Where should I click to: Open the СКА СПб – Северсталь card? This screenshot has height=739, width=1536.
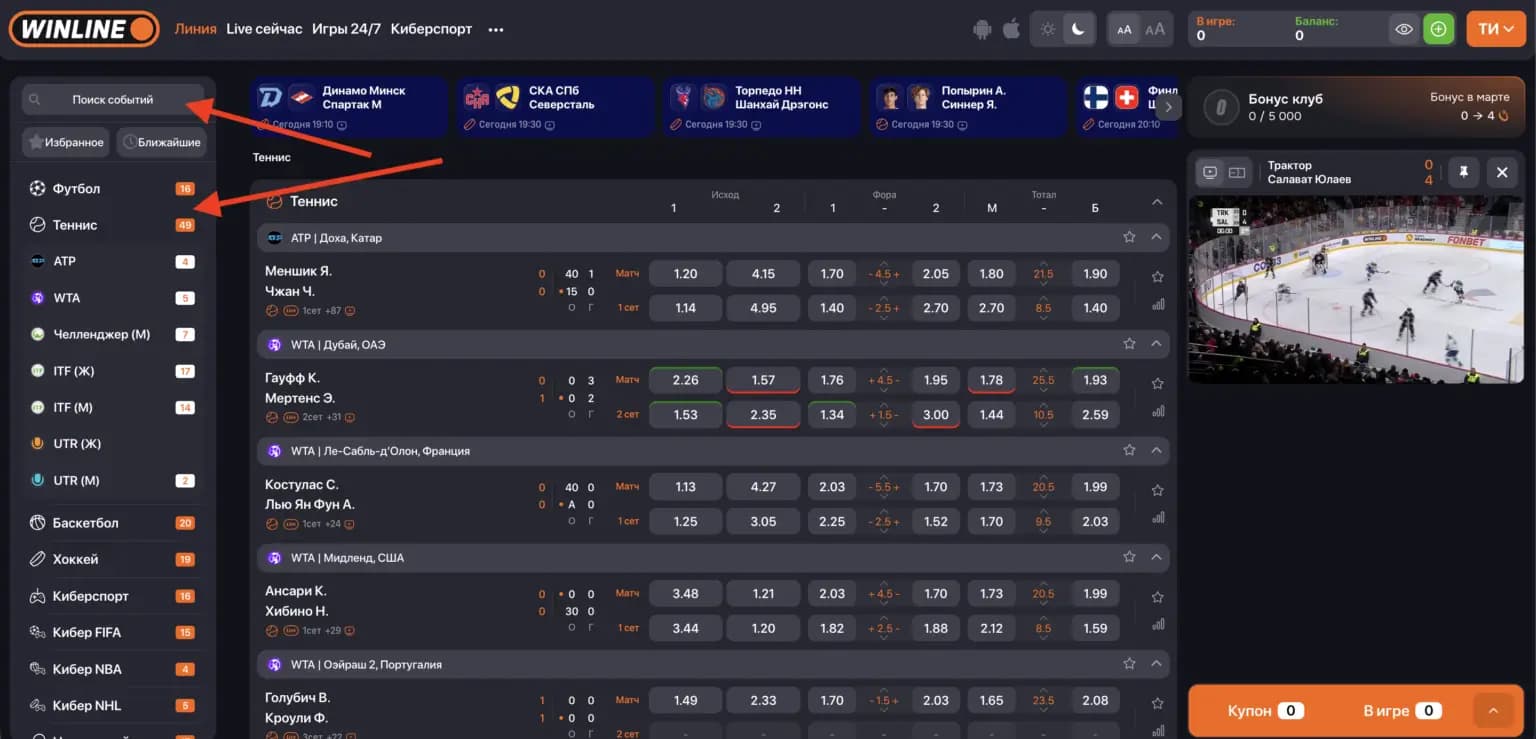[x=555, y=107]
